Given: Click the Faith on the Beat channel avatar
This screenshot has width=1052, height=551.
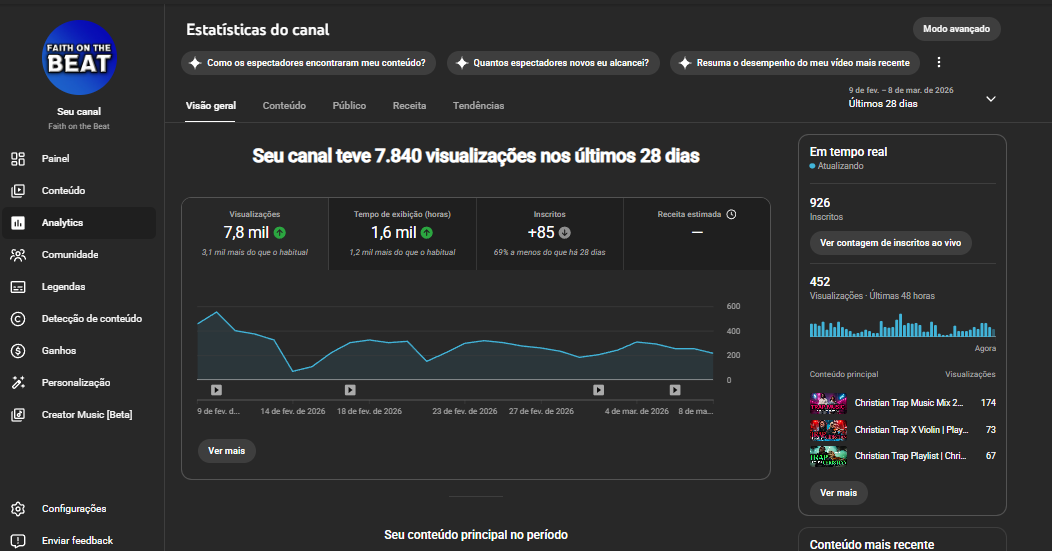Looking at the screenshot, I should [79, 58].
